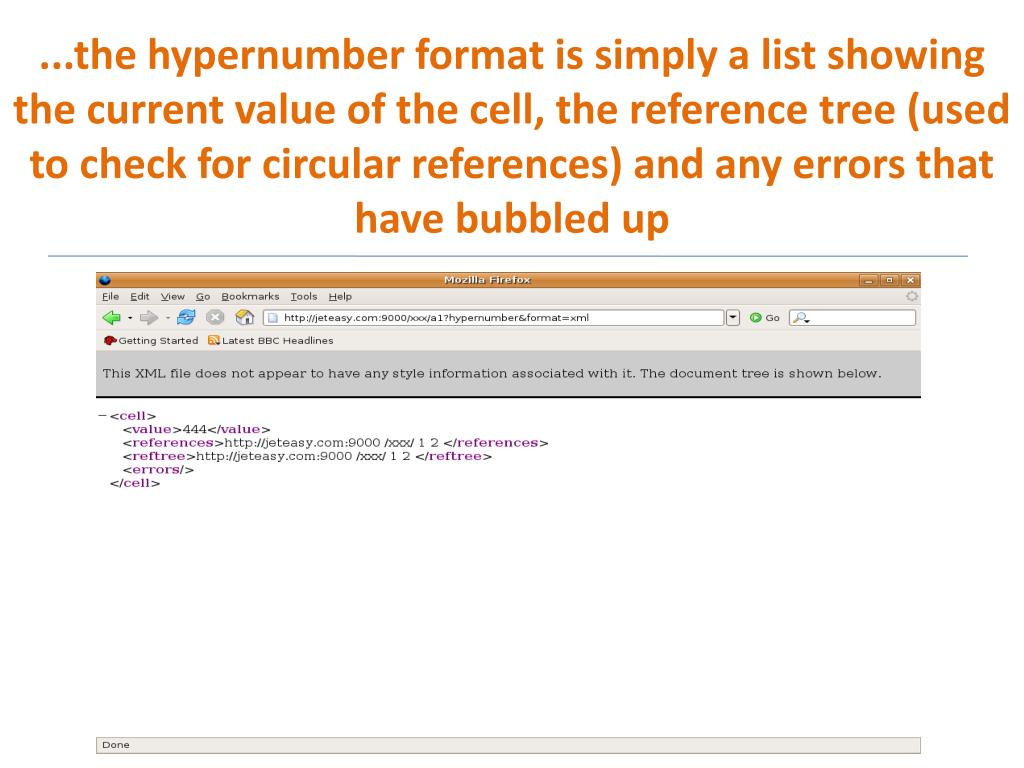Close the Mozilla Firefox window
Screen dimensions: 1024x768
(910, 280)
